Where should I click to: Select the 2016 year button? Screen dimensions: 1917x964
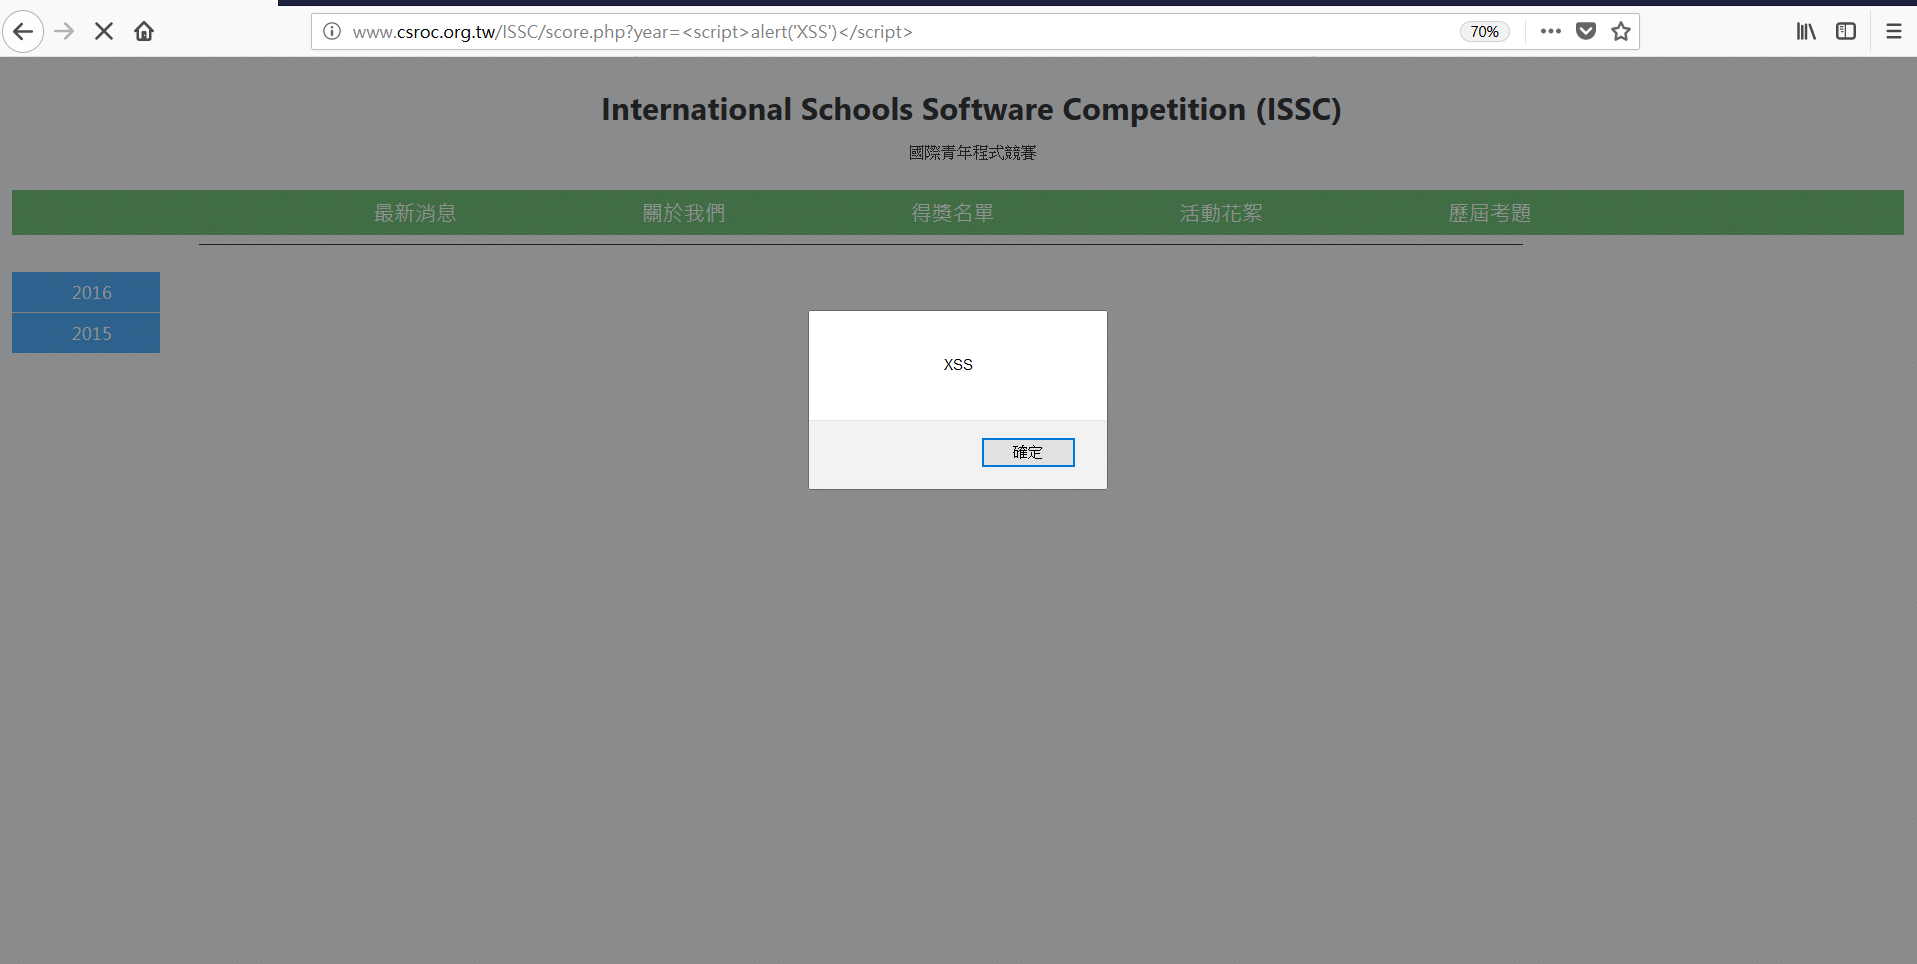click(86, 292)
